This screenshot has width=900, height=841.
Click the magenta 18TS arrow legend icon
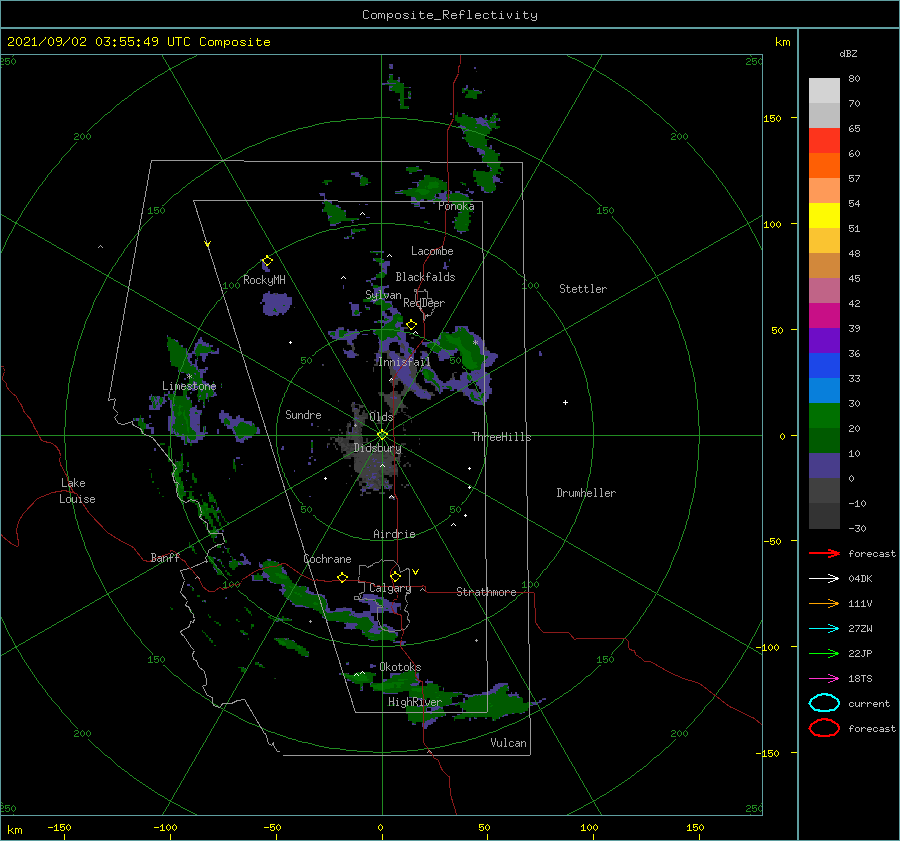[x=824, y=679]
